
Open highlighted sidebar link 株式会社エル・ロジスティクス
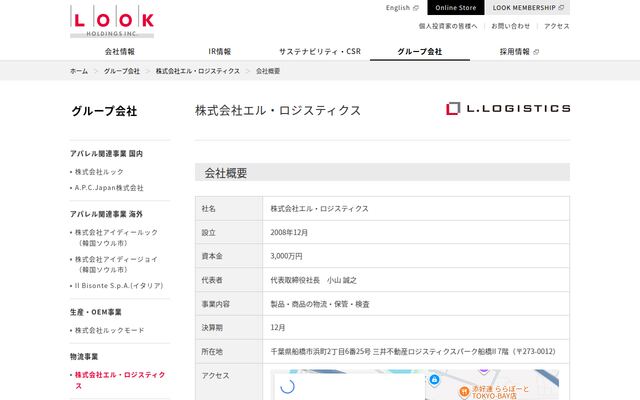click(120, 380)
